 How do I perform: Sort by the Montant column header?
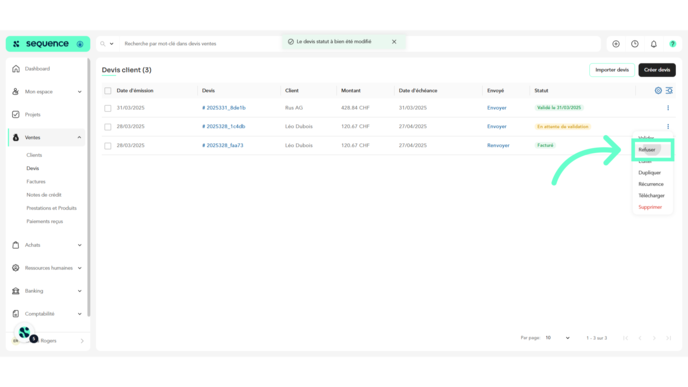[351, 91]
